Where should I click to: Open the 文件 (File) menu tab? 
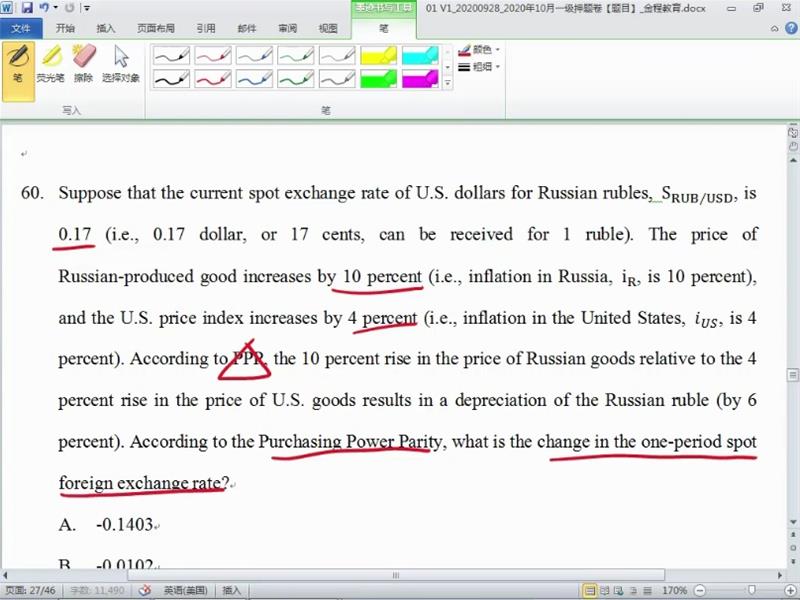coord(21,29)
